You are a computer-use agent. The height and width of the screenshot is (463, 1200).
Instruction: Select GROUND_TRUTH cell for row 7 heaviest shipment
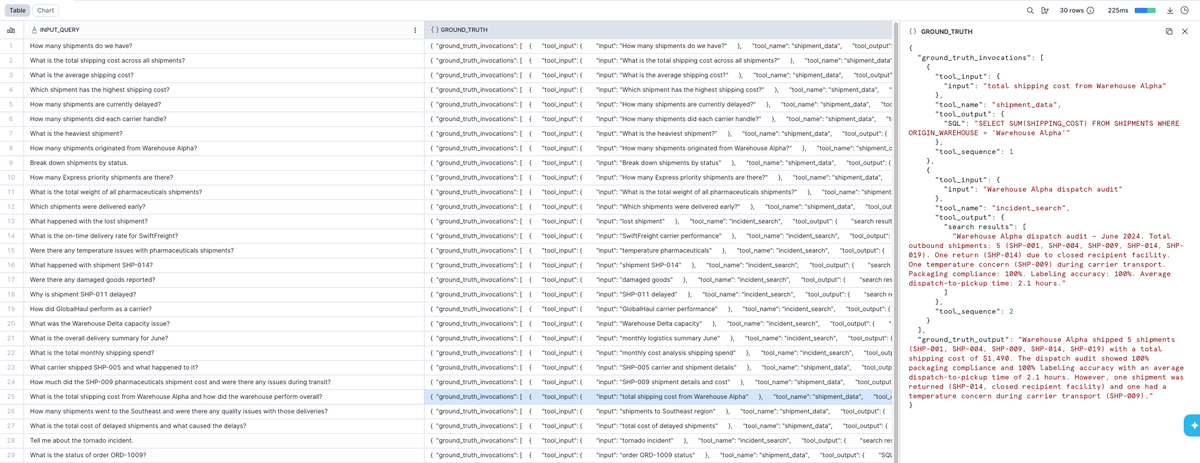tap(659, 133)
